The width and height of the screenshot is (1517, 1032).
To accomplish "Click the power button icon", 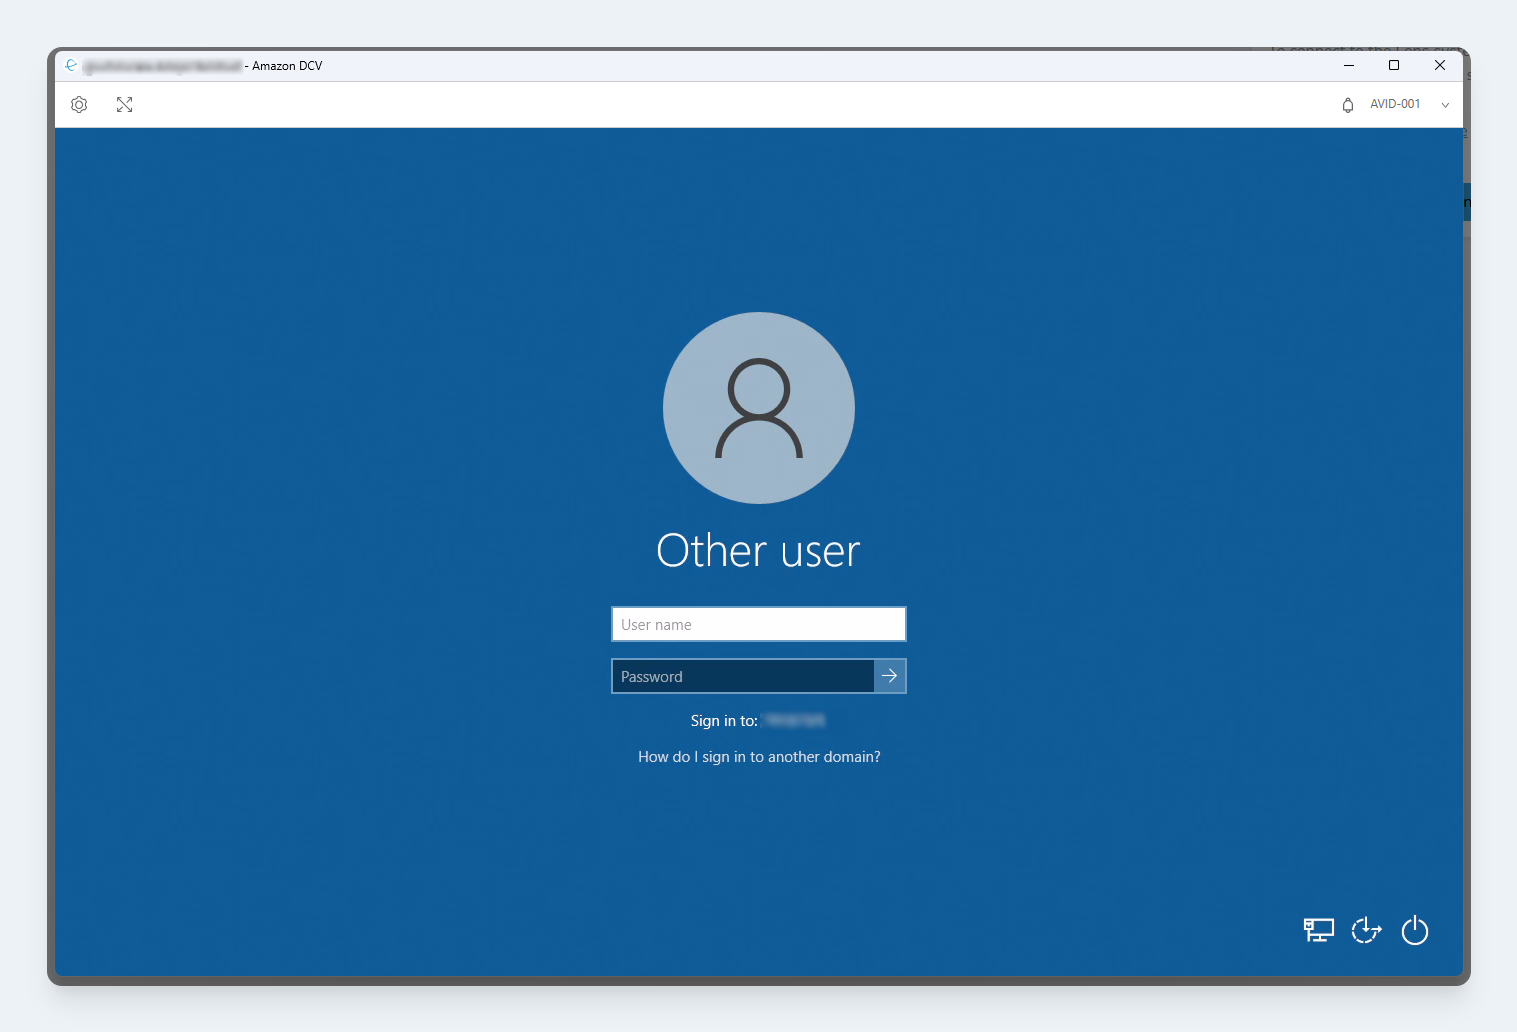I will [1414, 930].
